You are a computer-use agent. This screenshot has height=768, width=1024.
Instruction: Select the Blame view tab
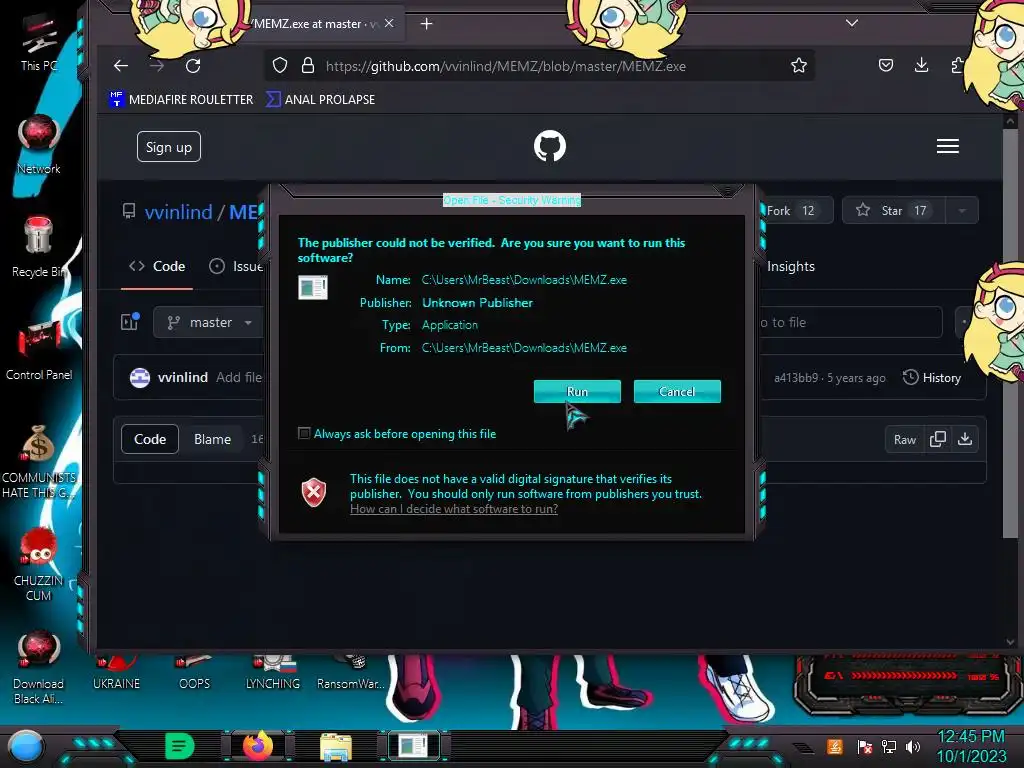click(212, 439)
